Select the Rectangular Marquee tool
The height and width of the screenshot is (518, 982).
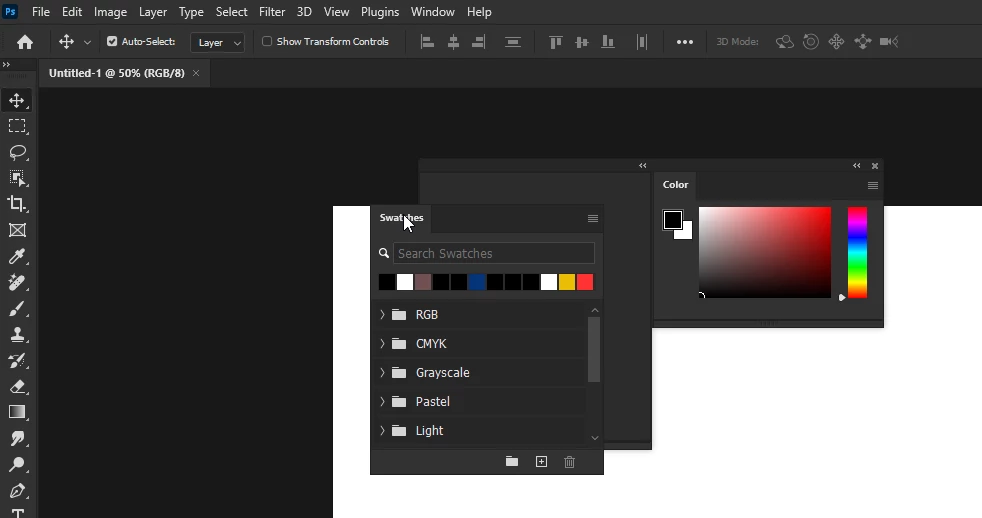tap(17, 126)
